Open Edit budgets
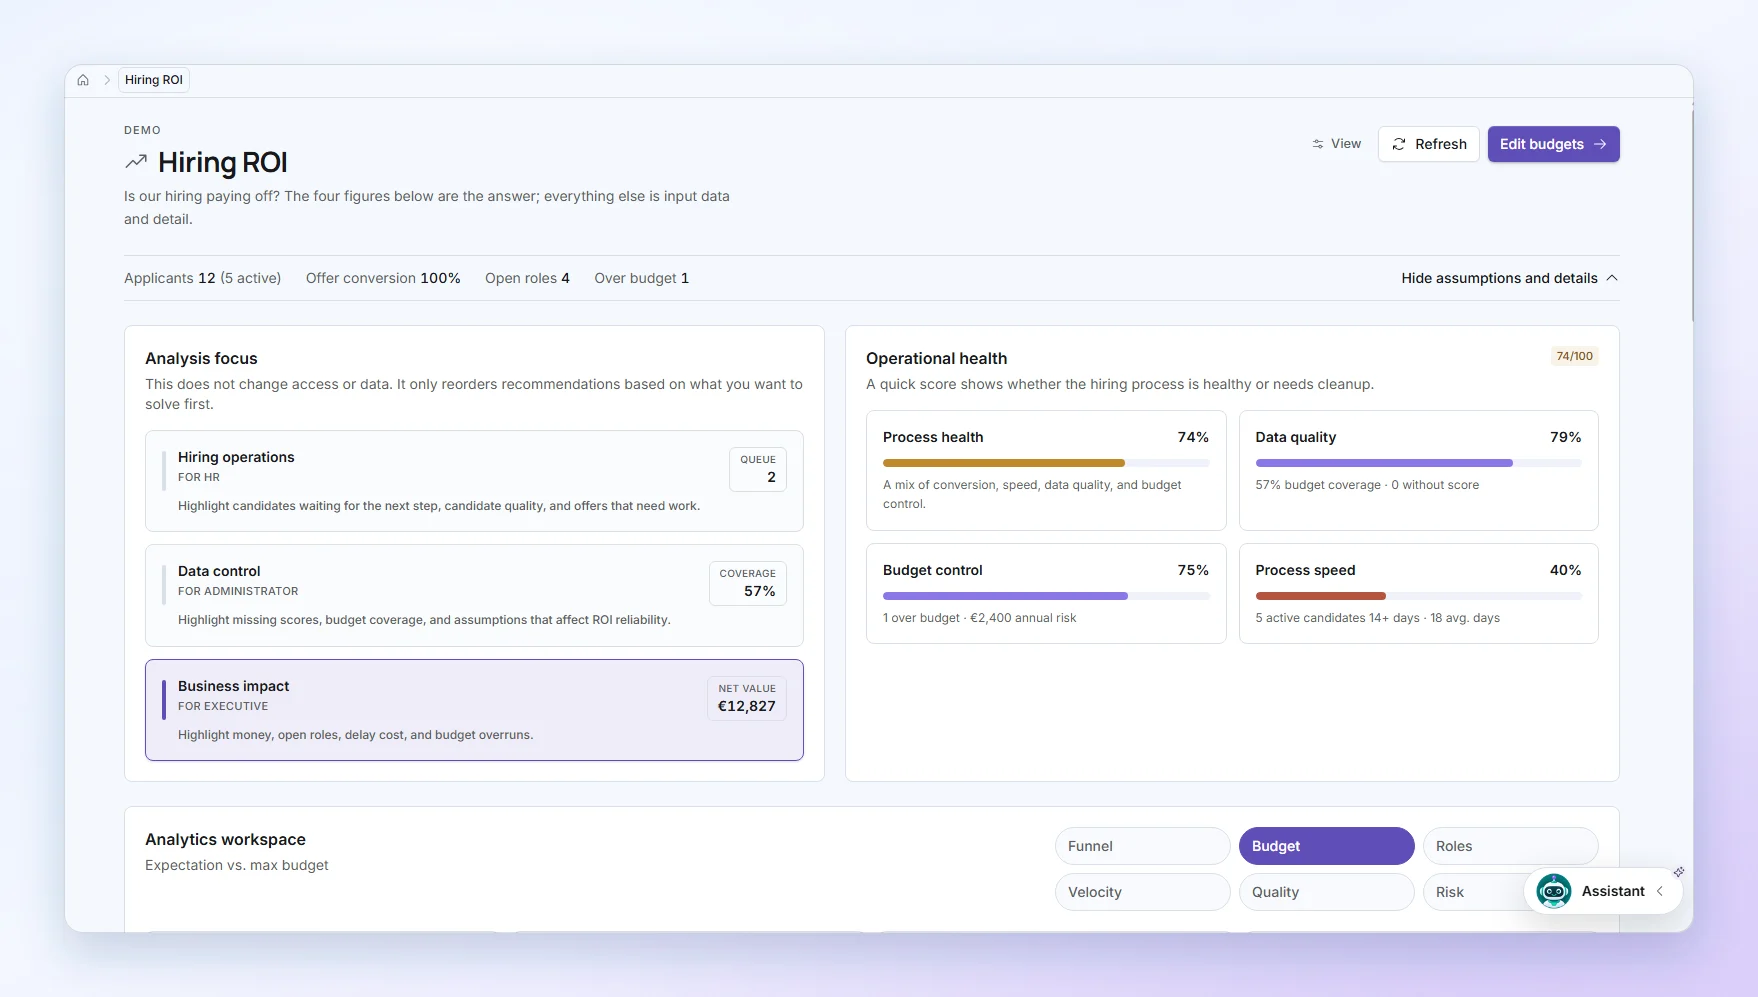 [x=1553, y=144]
